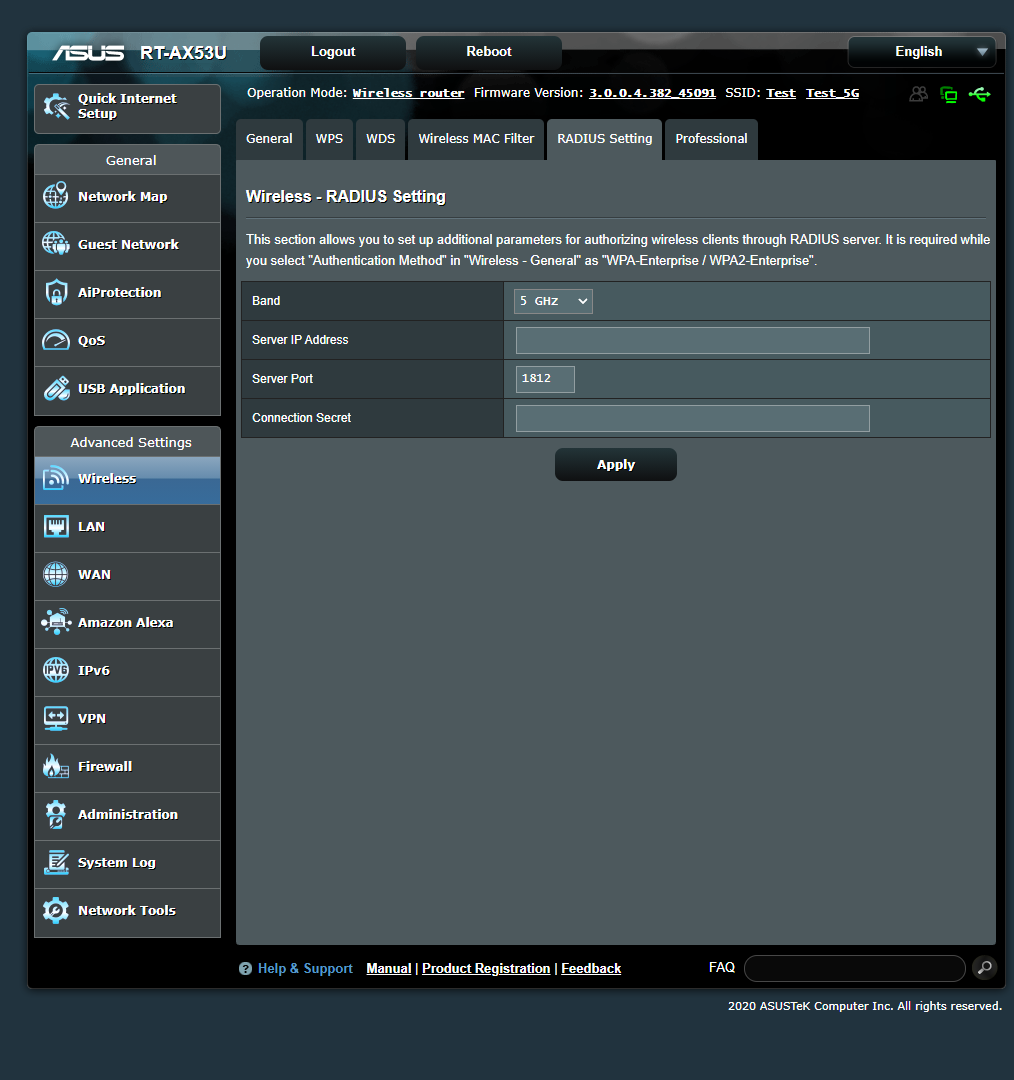Viewport: 1014px width, 1080px height.
Task: Open the Professional tab
Action: pos(711,138)
